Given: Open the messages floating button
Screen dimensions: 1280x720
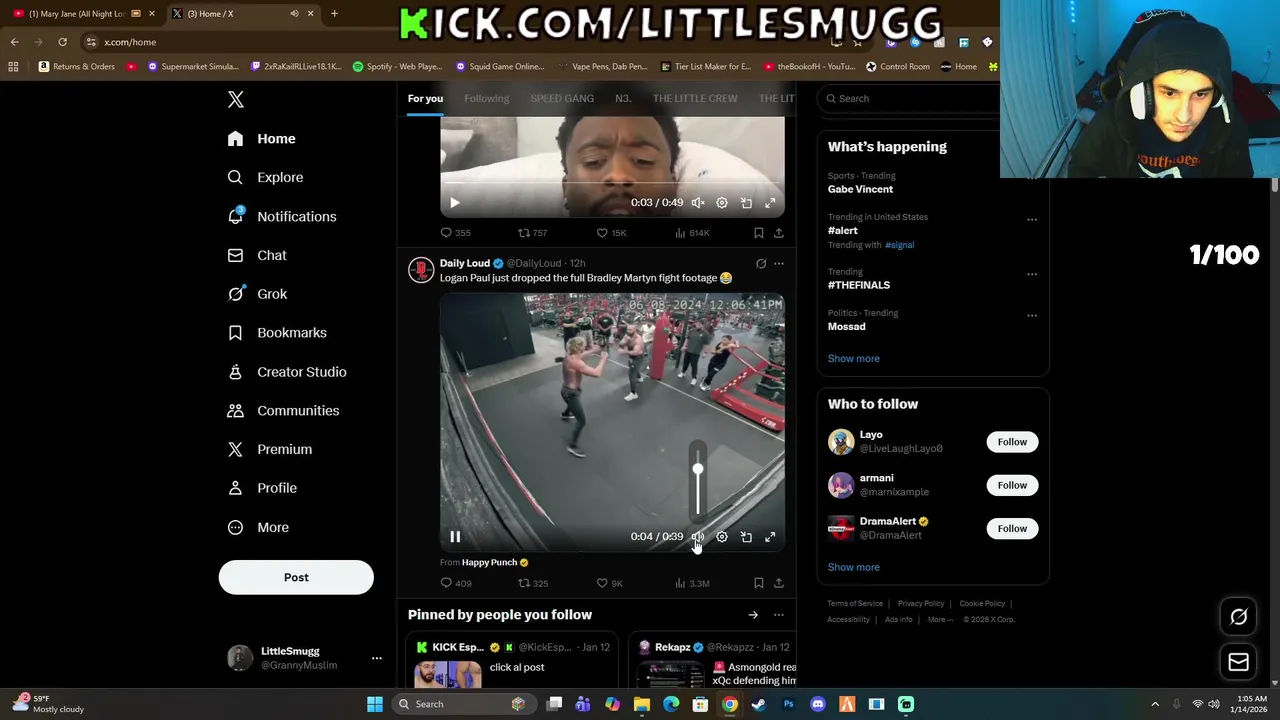Looking at the screenshot, I should [x=1238, y=661].
